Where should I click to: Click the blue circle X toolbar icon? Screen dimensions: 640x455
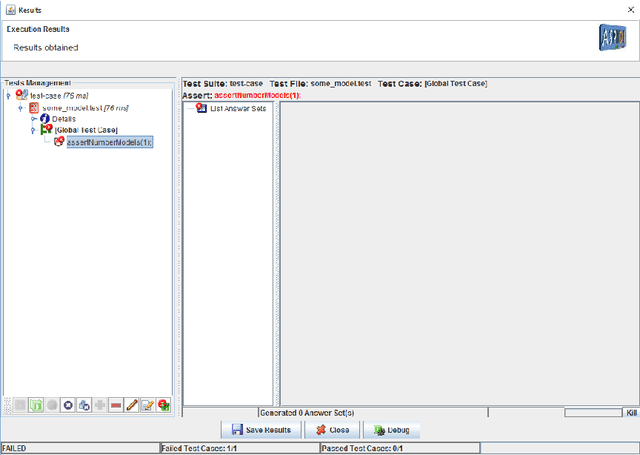point(68,405)
